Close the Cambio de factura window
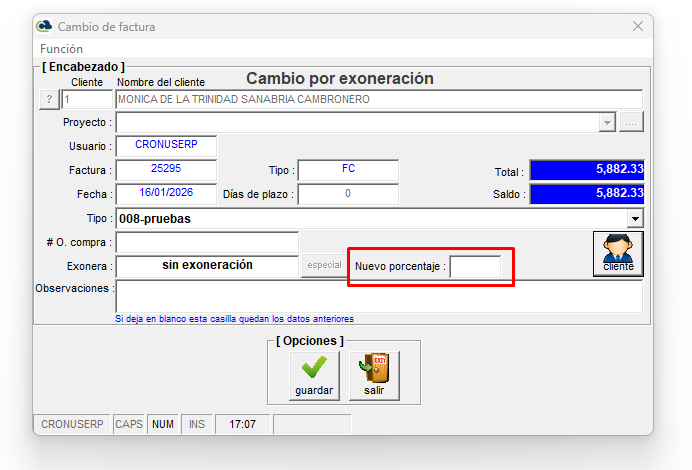 coord(637,26)
